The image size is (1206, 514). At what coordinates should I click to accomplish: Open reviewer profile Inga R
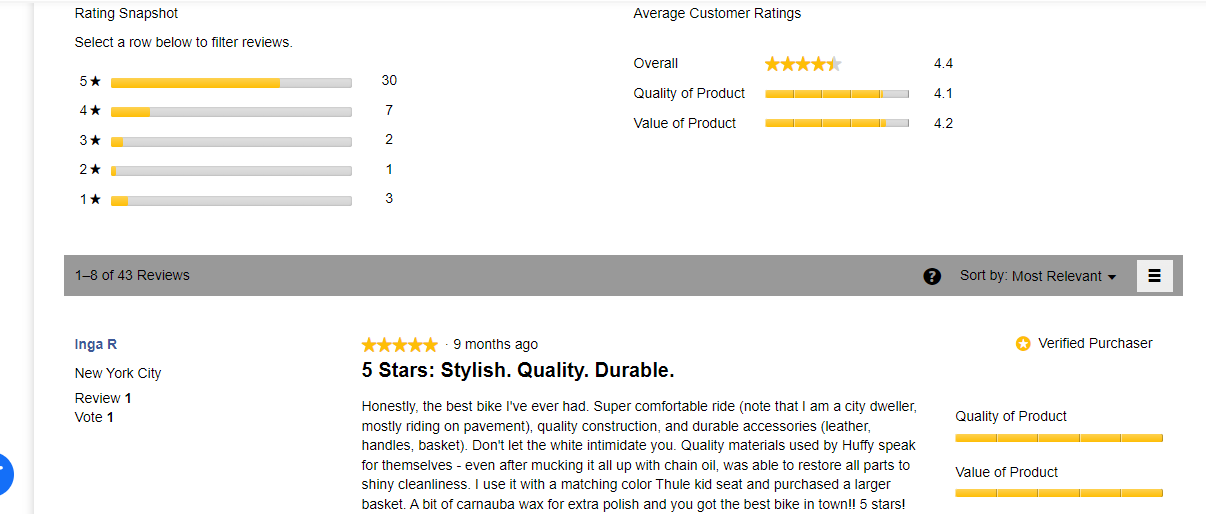pyautogui.click(x=96, y=345)
